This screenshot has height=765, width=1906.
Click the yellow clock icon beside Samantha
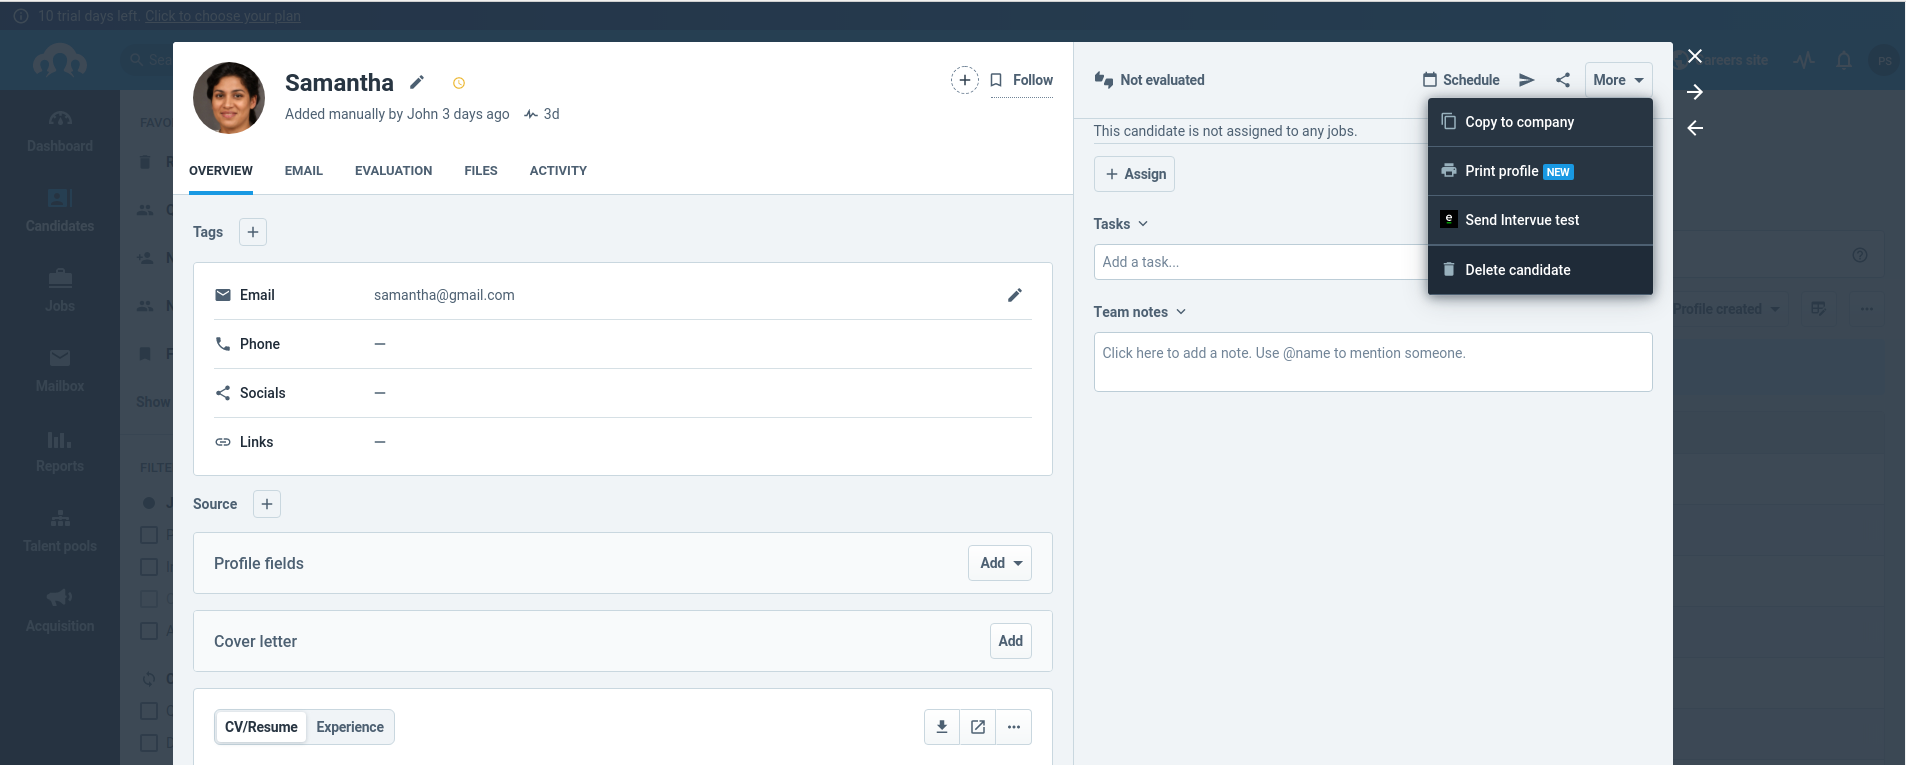(459, 83)
